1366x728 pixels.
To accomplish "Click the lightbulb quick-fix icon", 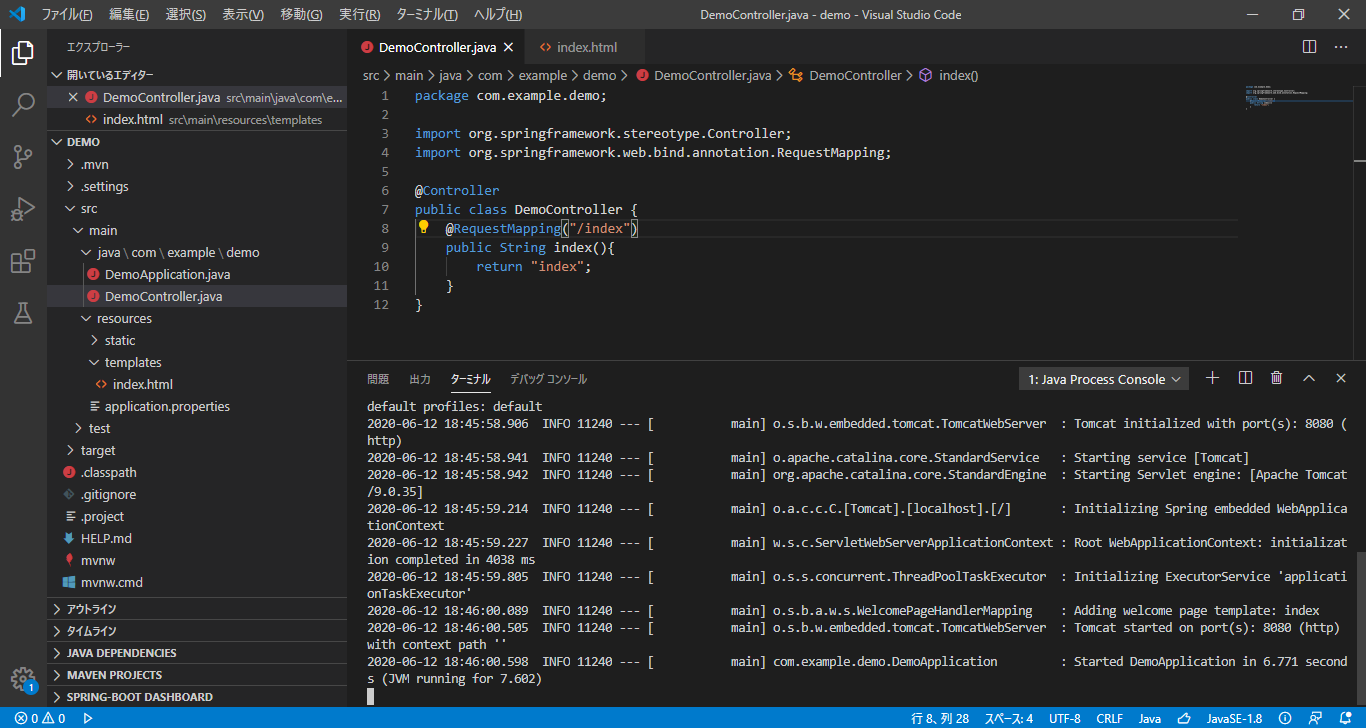I will point(423,228).
